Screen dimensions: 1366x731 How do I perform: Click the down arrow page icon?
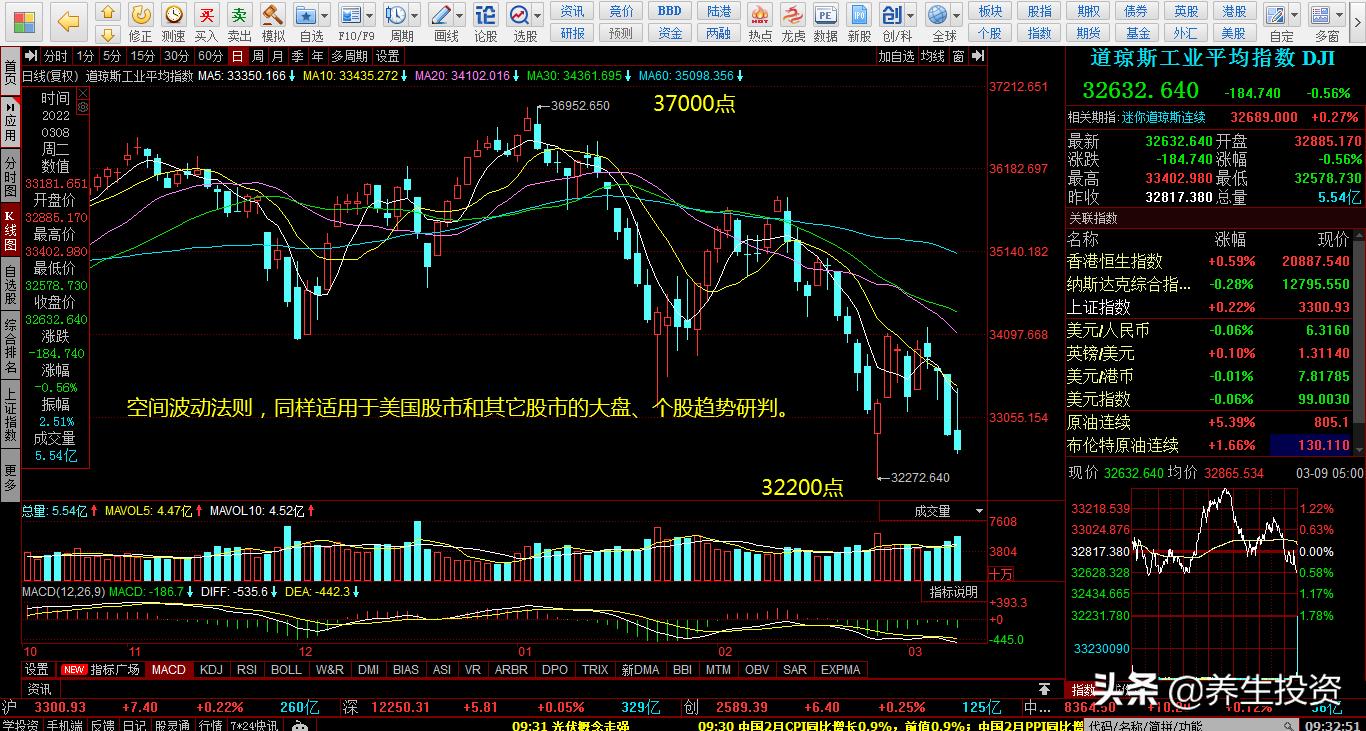(x=110, y=34)
